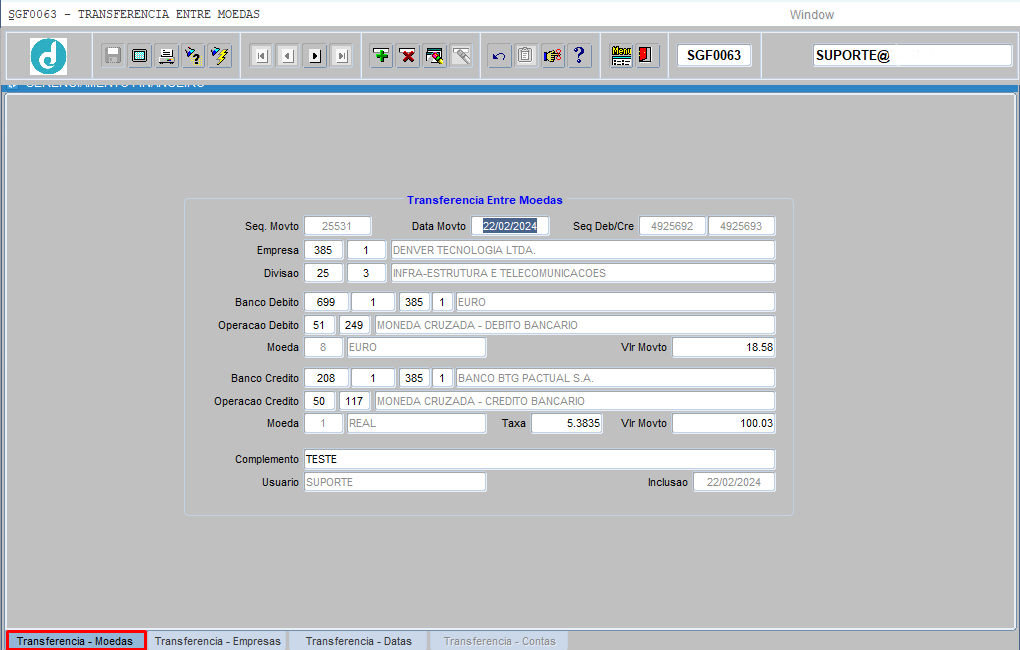Screen dimensions: 1020x650
Task: Click Seq Deb/Cre field 4925692
Action: (672, 226)
